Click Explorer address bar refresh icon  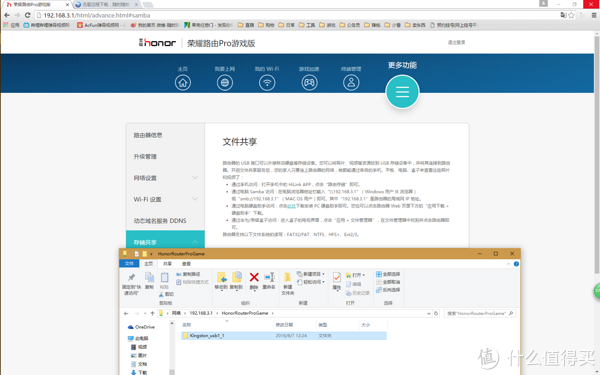coord(436,313)
